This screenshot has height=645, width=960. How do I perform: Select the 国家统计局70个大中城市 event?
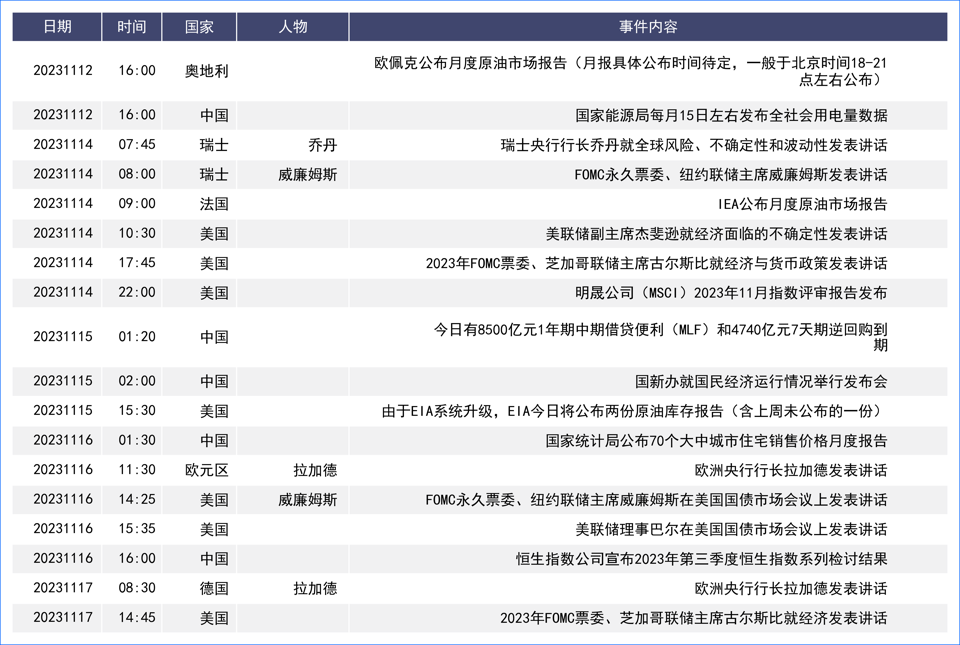(x=716, y=441)
